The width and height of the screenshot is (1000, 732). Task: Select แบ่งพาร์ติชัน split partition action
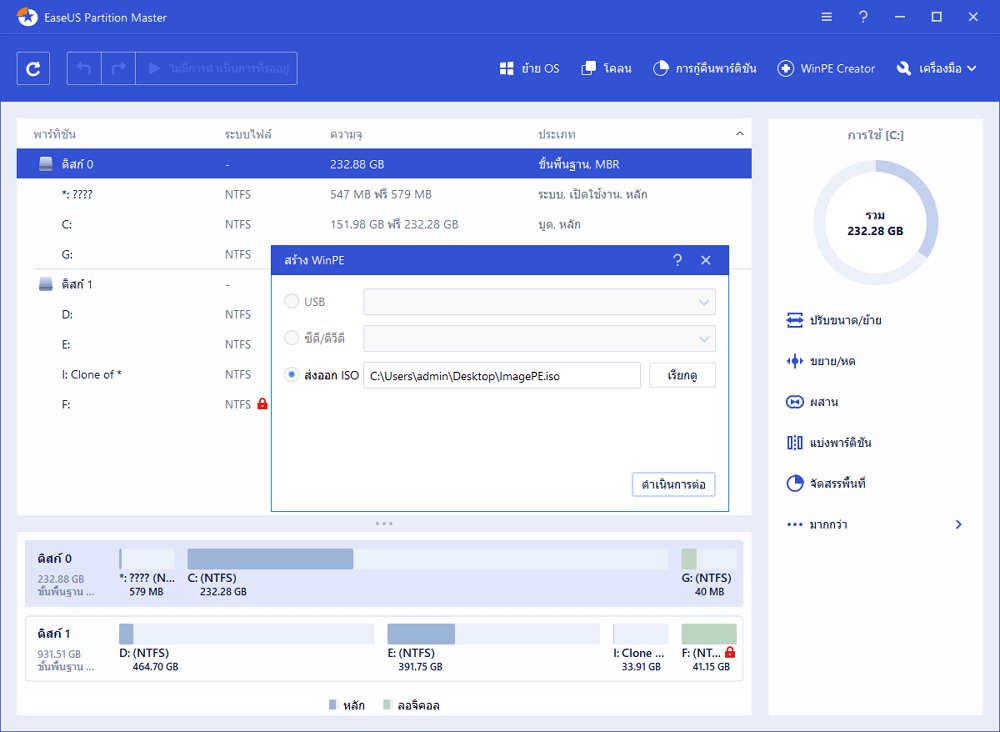(829, 443)
